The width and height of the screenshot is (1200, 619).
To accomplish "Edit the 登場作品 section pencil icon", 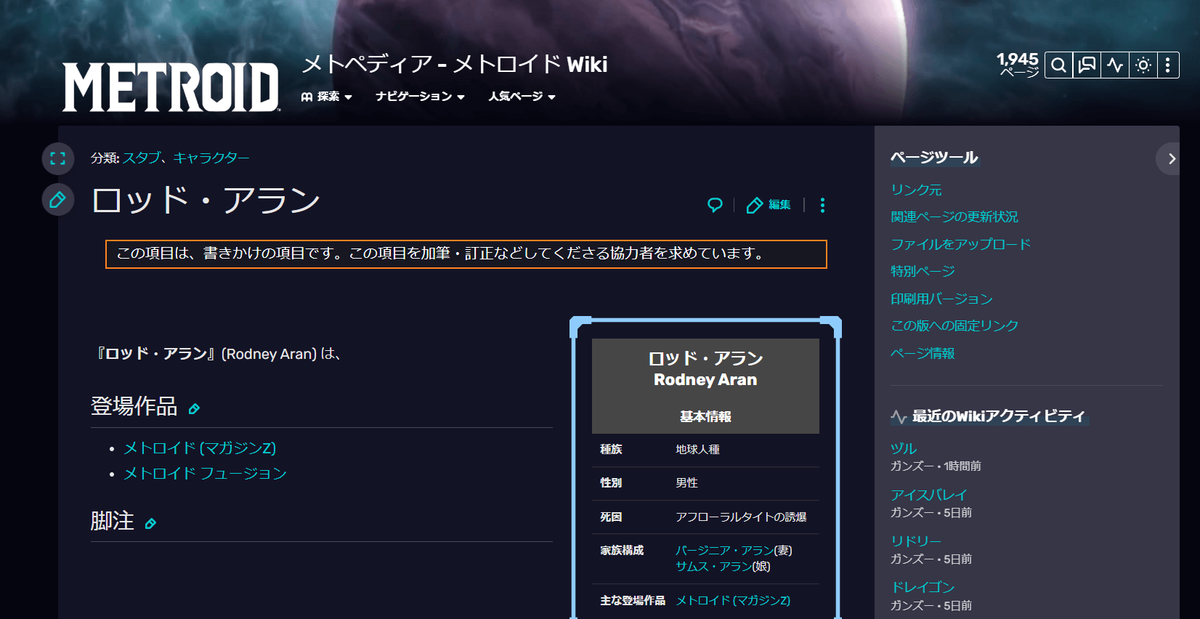I will 194,409.
